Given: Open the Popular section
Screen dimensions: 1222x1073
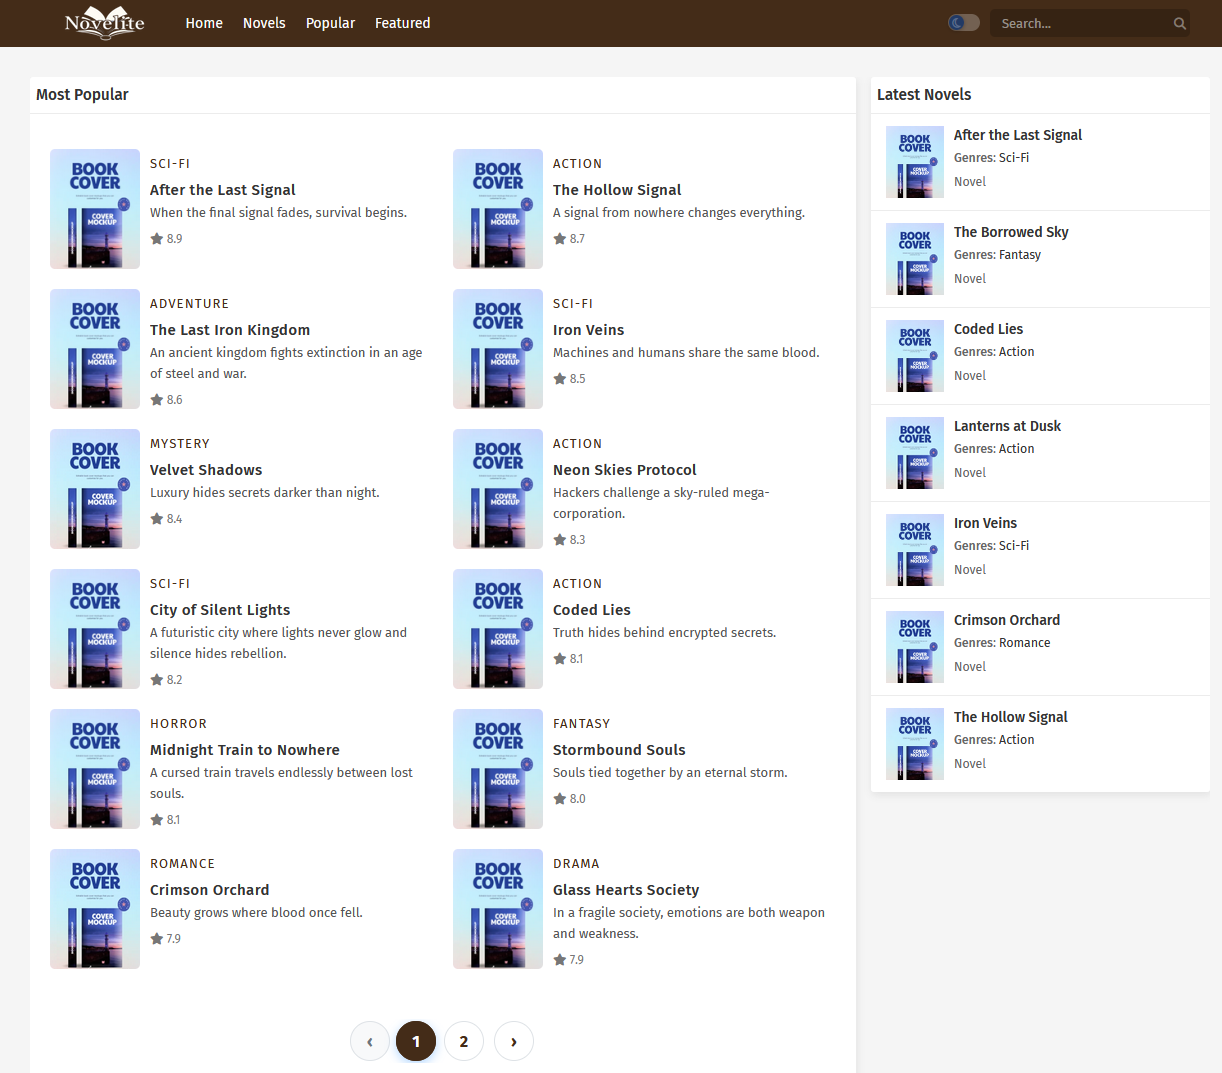Looking at the screenshot, I should (330, 23).
